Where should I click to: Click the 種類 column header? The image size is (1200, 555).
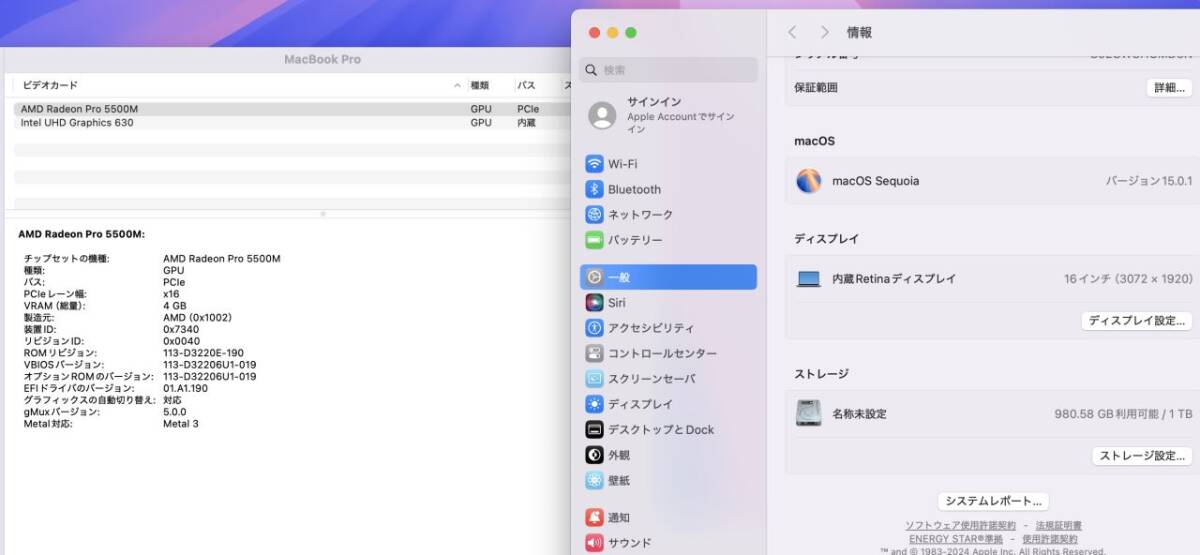480,86
